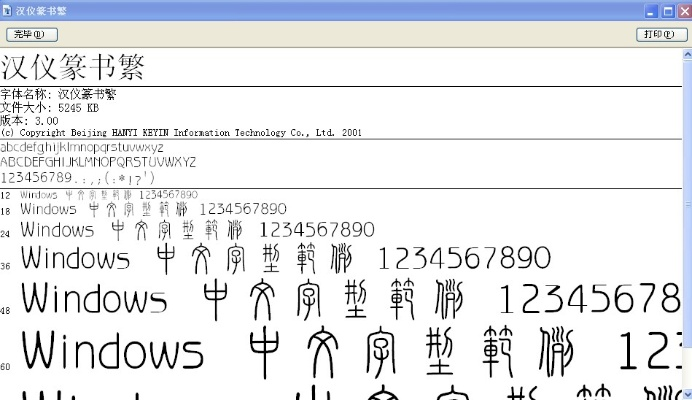Click the 完毕(D) done button
This screenshot has height=400, width=692.
pyautogui.click(x=31, y=35)
